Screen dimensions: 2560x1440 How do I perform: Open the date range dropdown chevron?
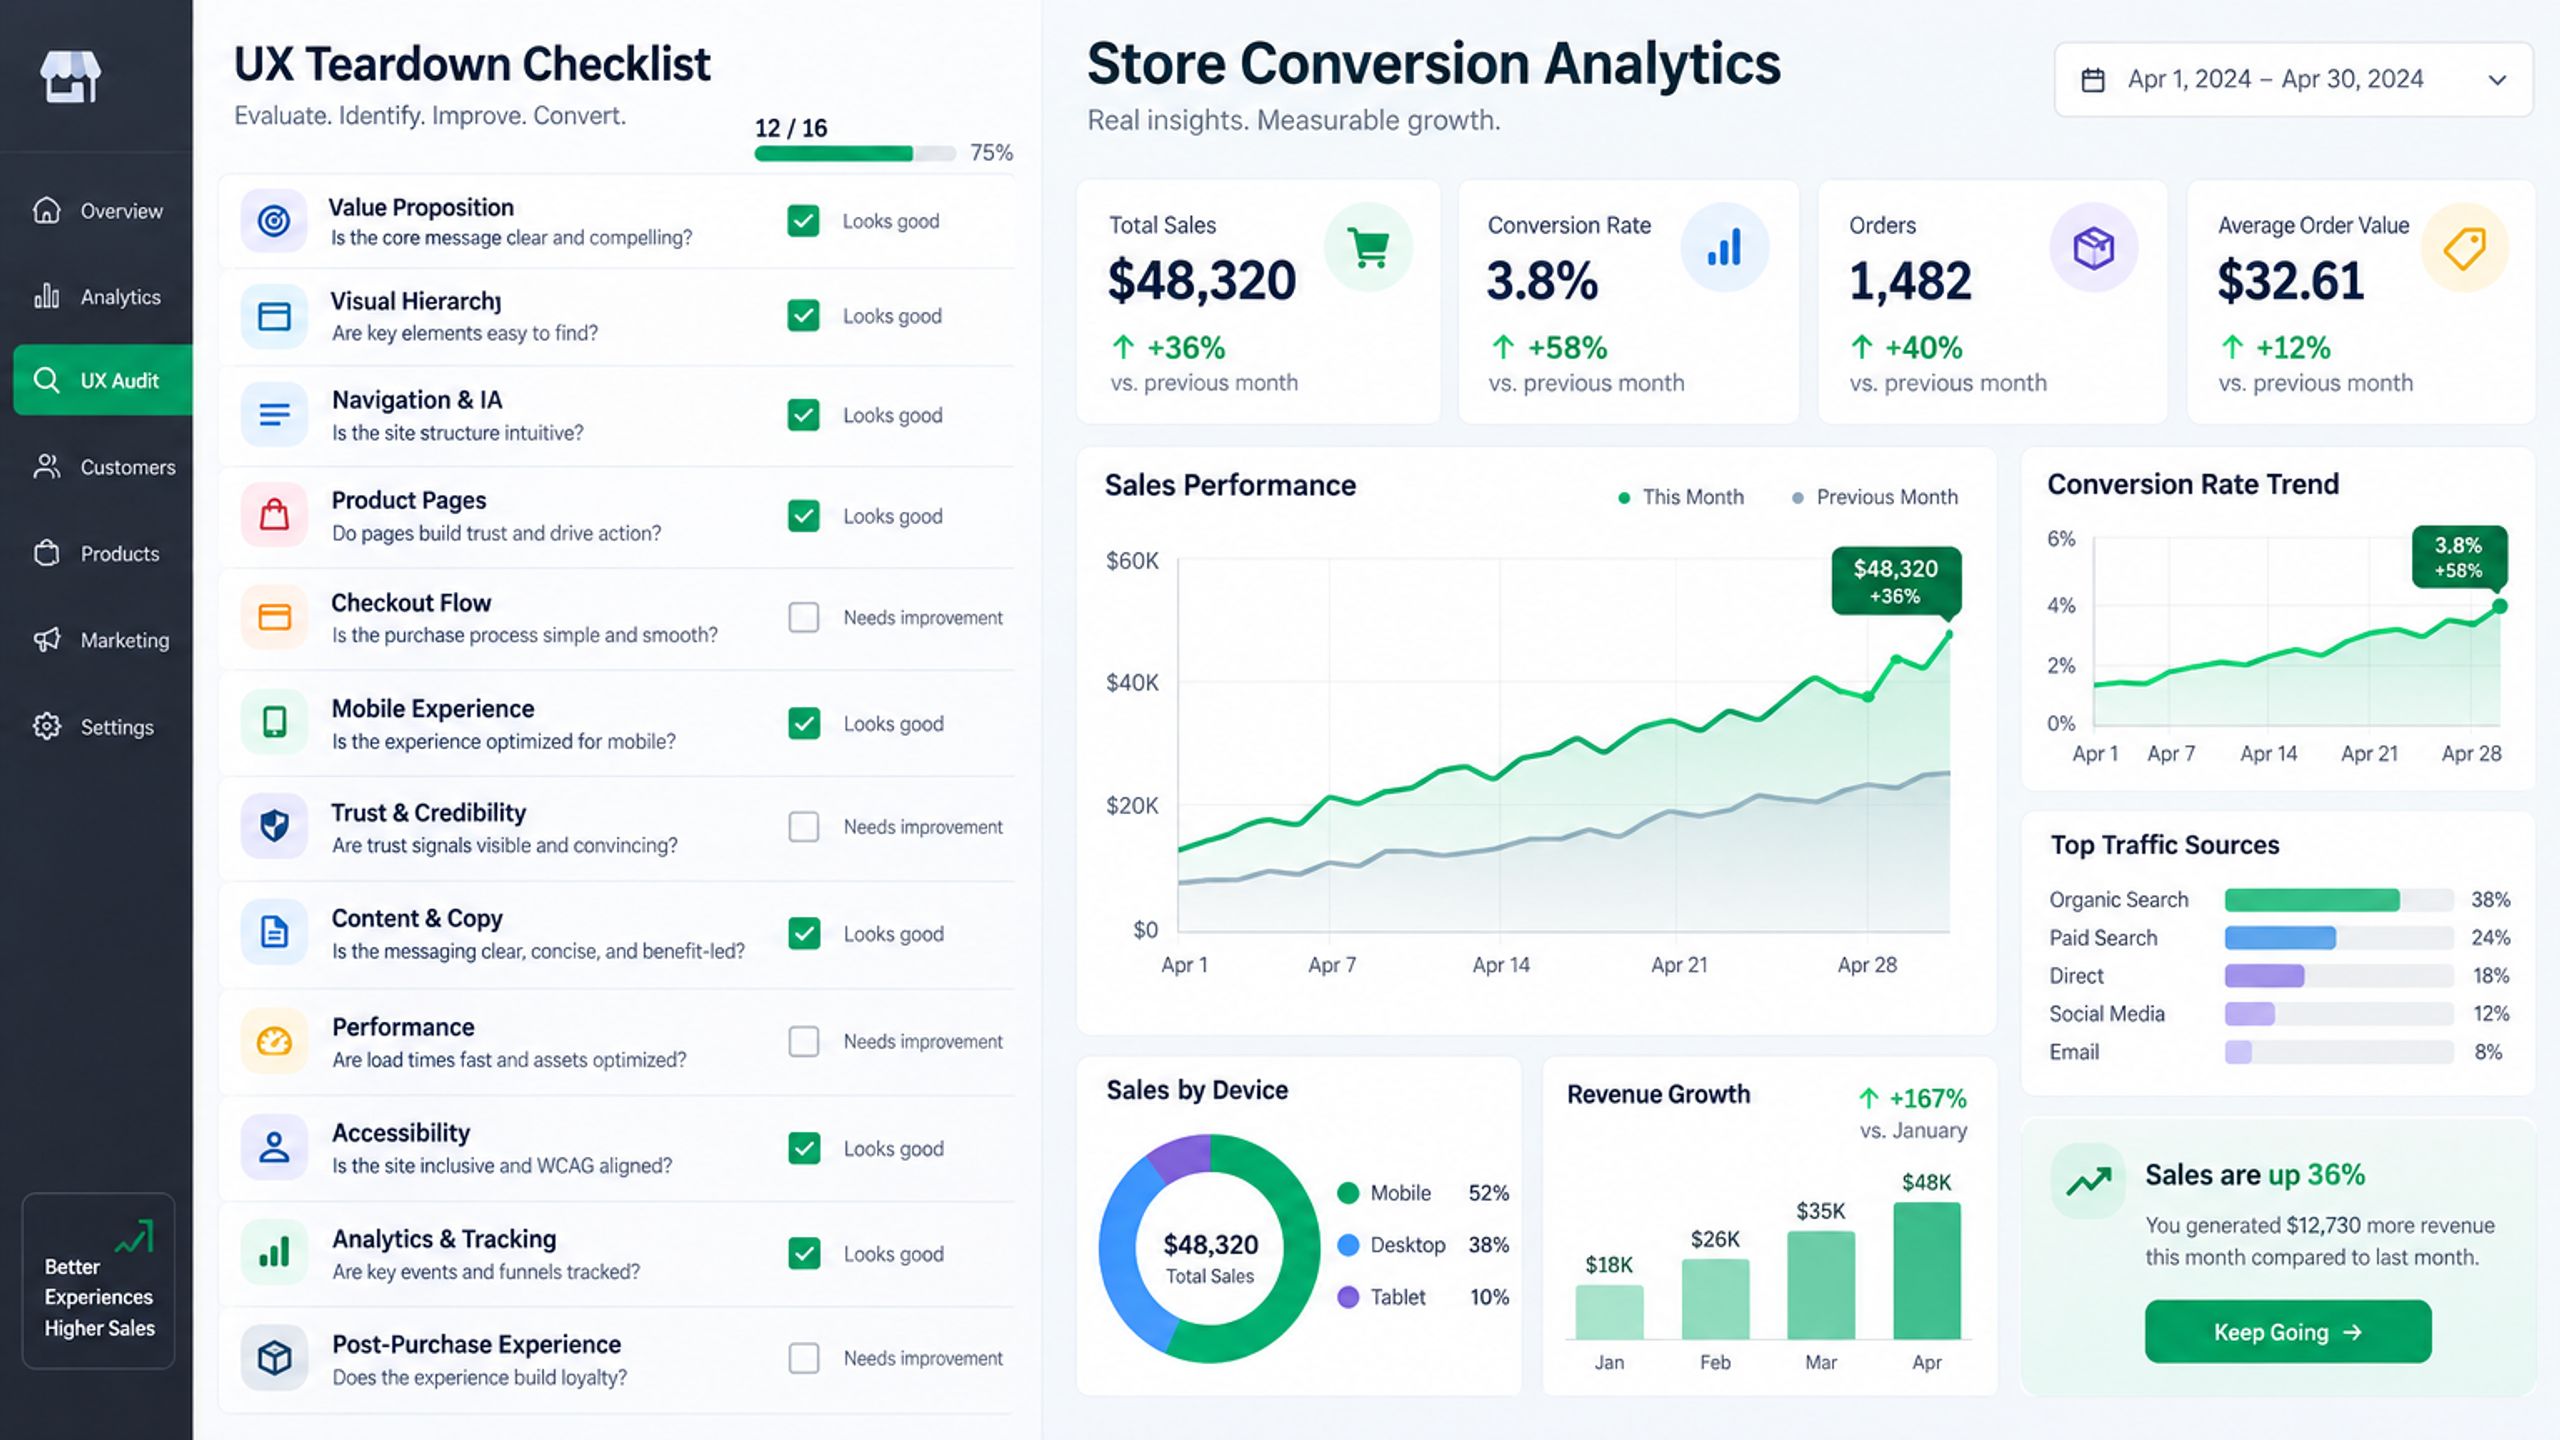(2497, 80)
